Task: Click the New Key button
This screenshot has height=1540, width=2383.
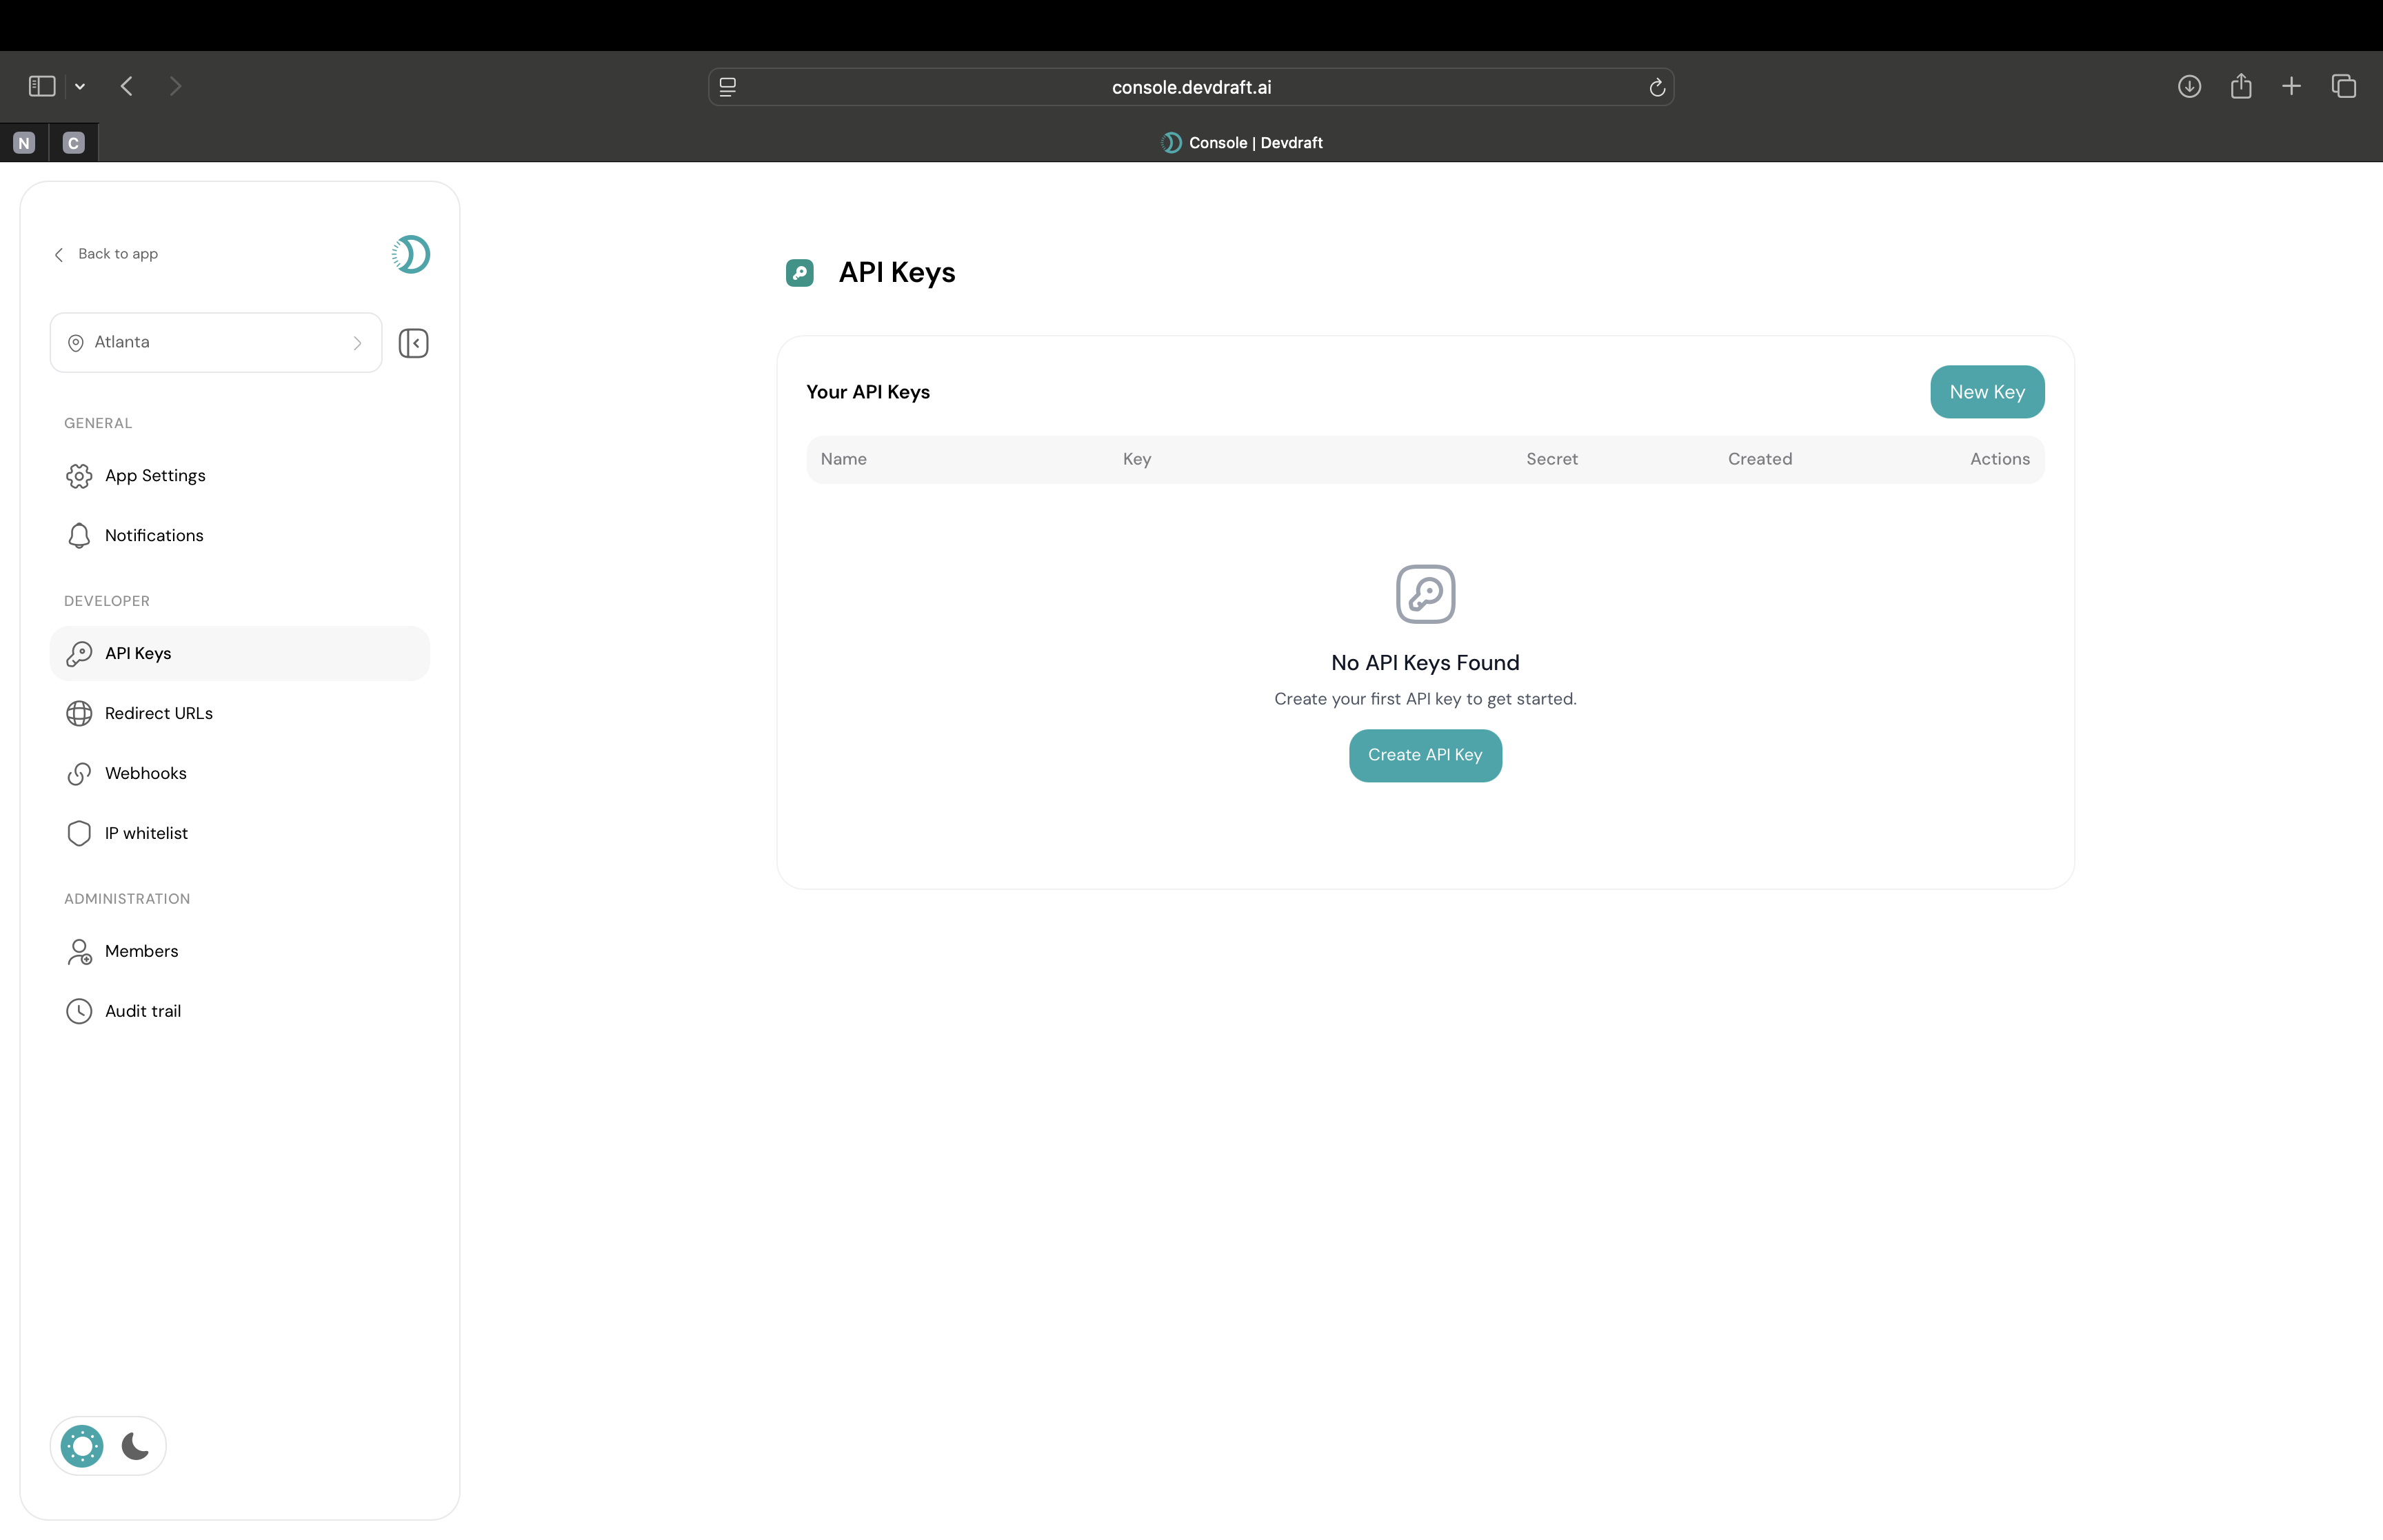Action: tap(1987, 392)
